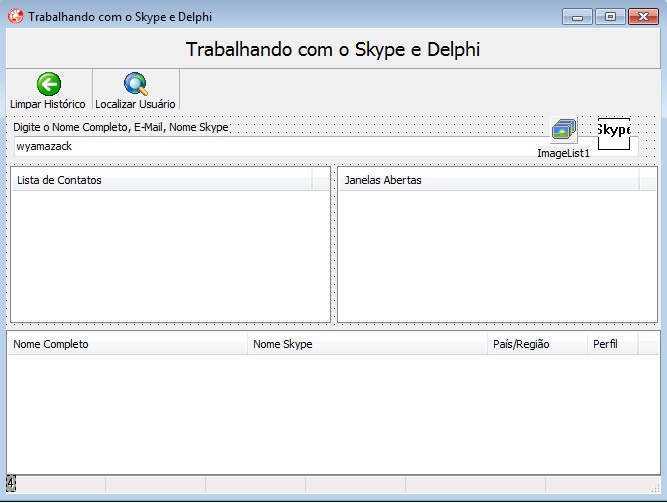This screenshot has height=503, width=667.
Task: Click inside the empty Janelas Abertas list
Action: [x=498, y=255]
